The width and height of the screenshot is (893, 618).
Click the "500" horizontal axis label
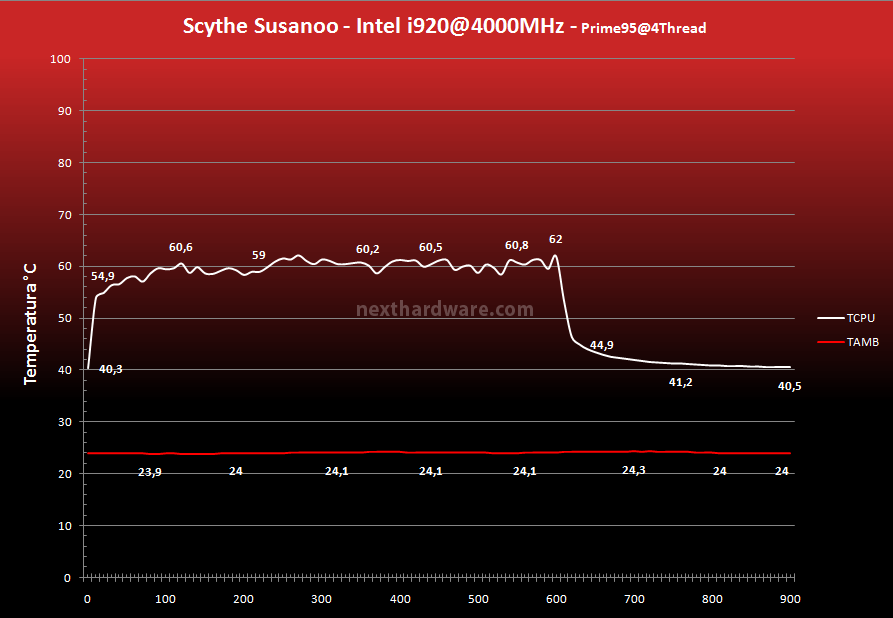[478, 599]
